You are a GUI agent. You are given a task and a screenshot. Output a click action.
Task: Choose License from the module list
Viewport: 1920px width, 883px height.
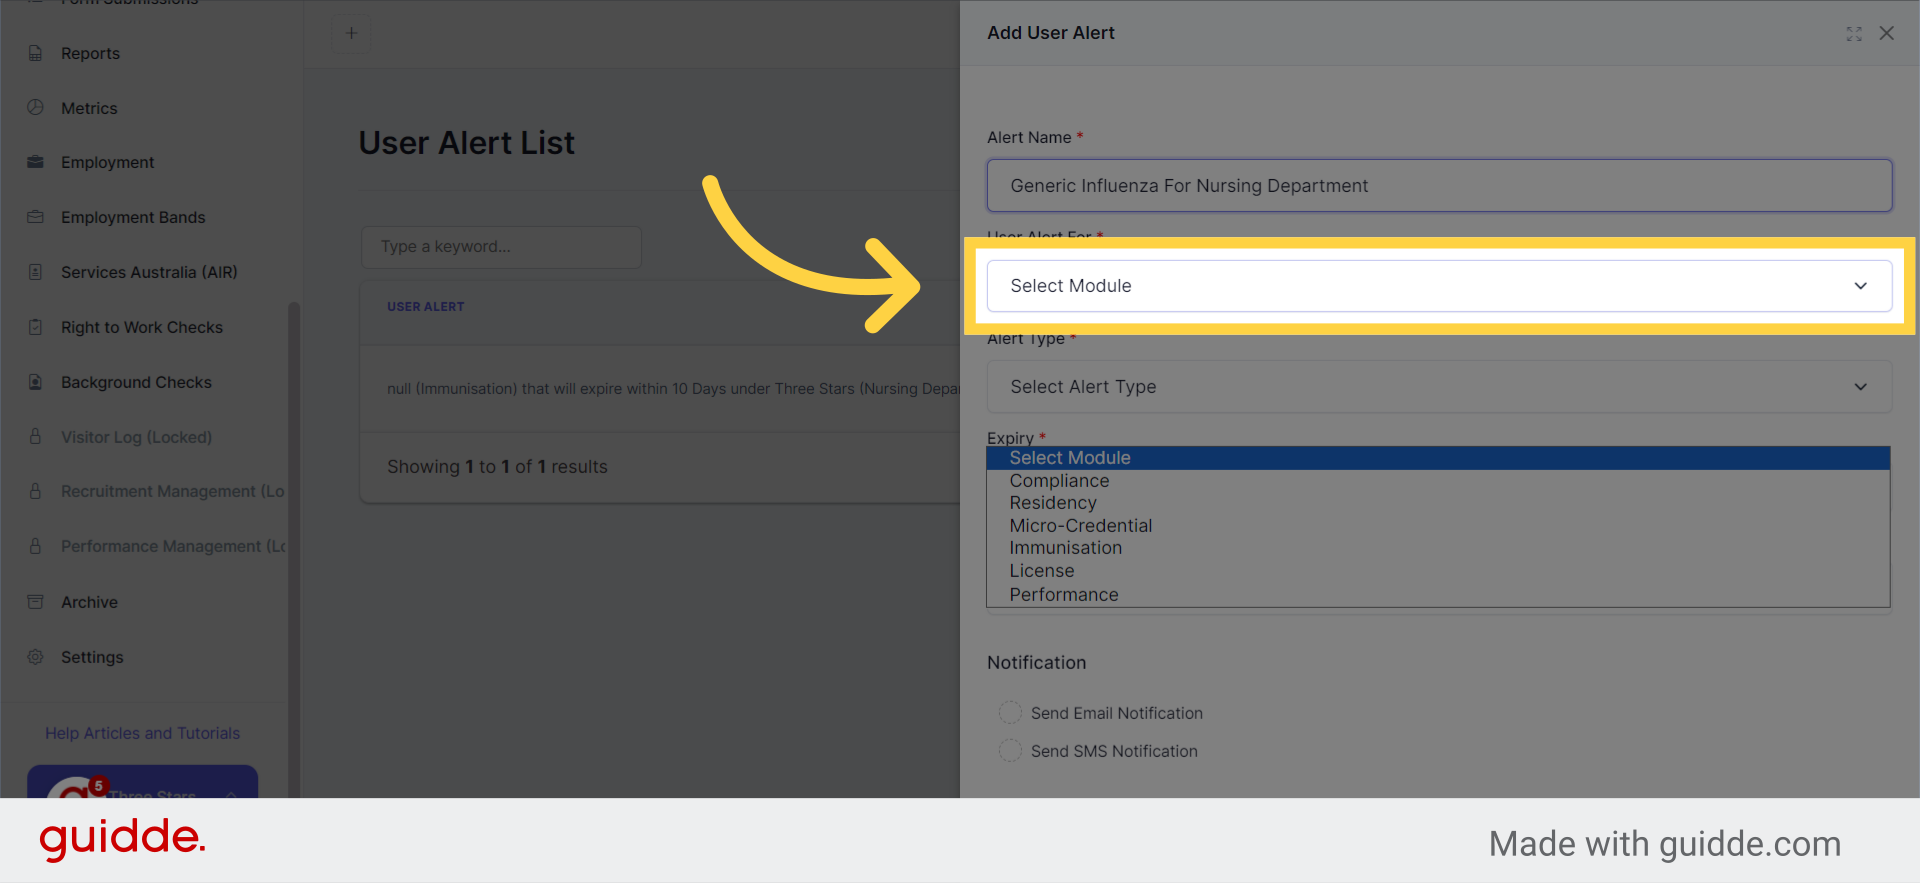[1438, 571]
